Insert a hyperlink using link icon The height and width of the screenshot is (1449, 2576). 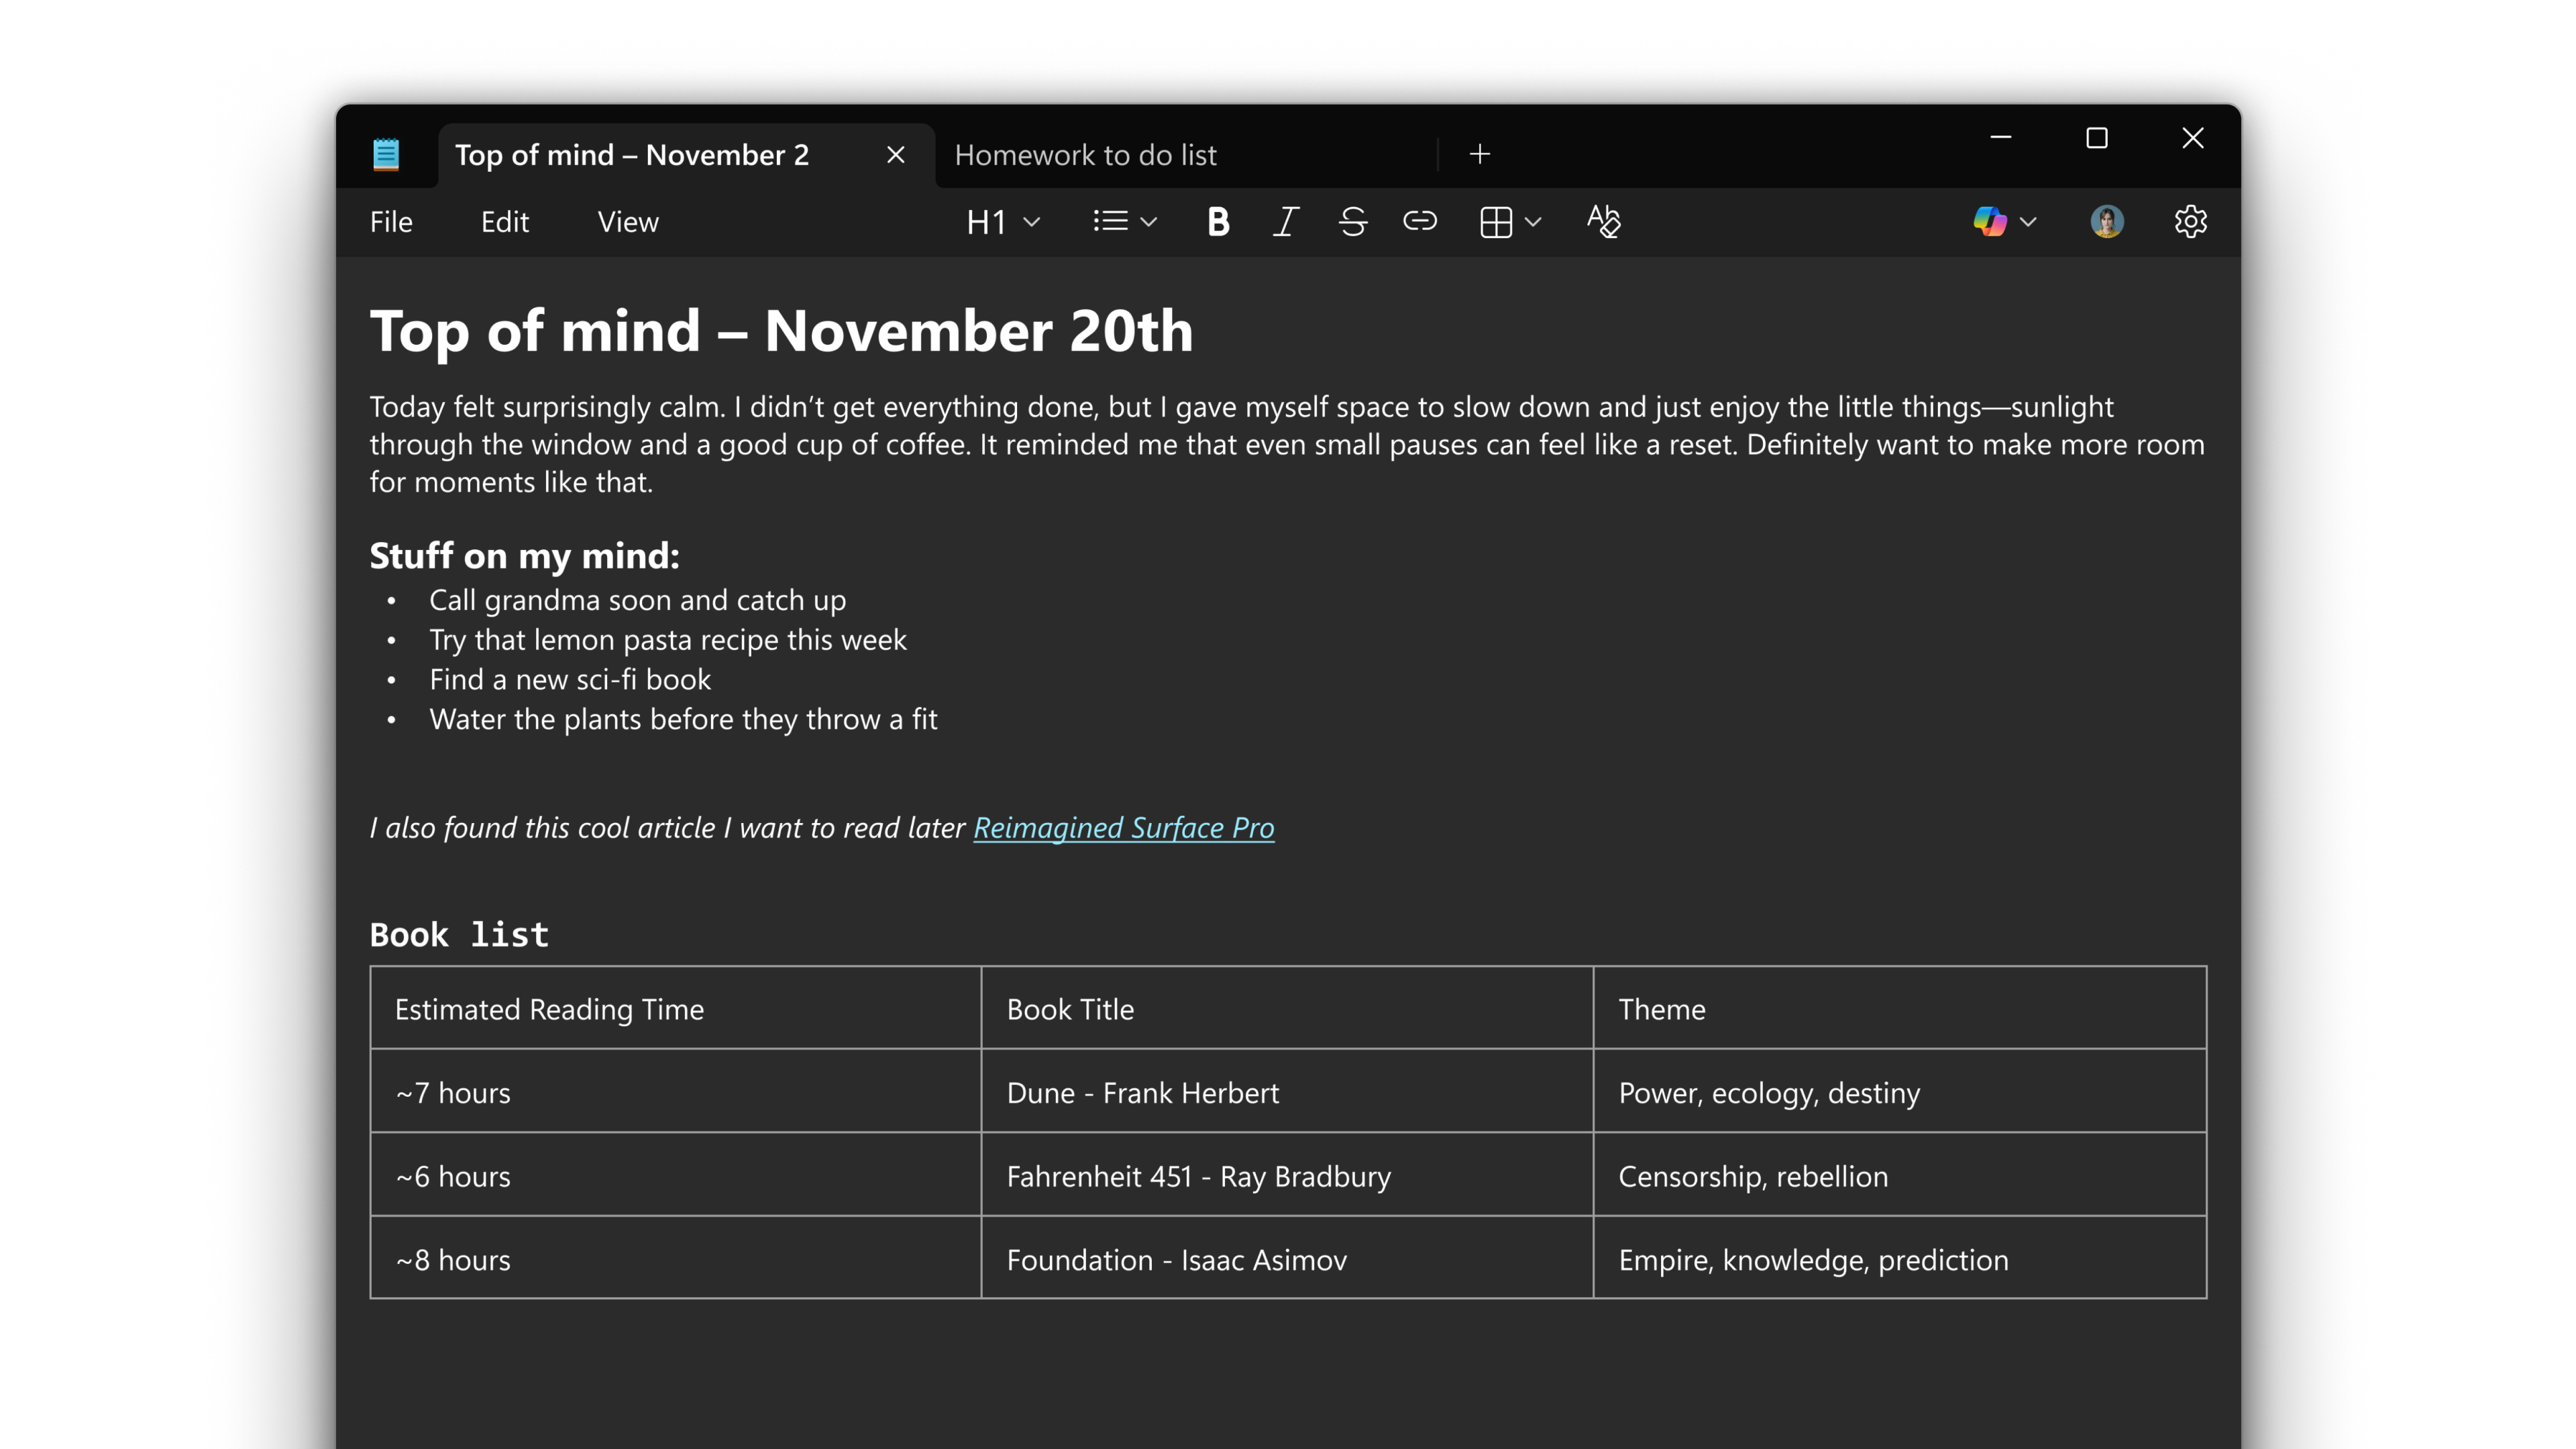pyautogui.click(x=1419, y=221)
